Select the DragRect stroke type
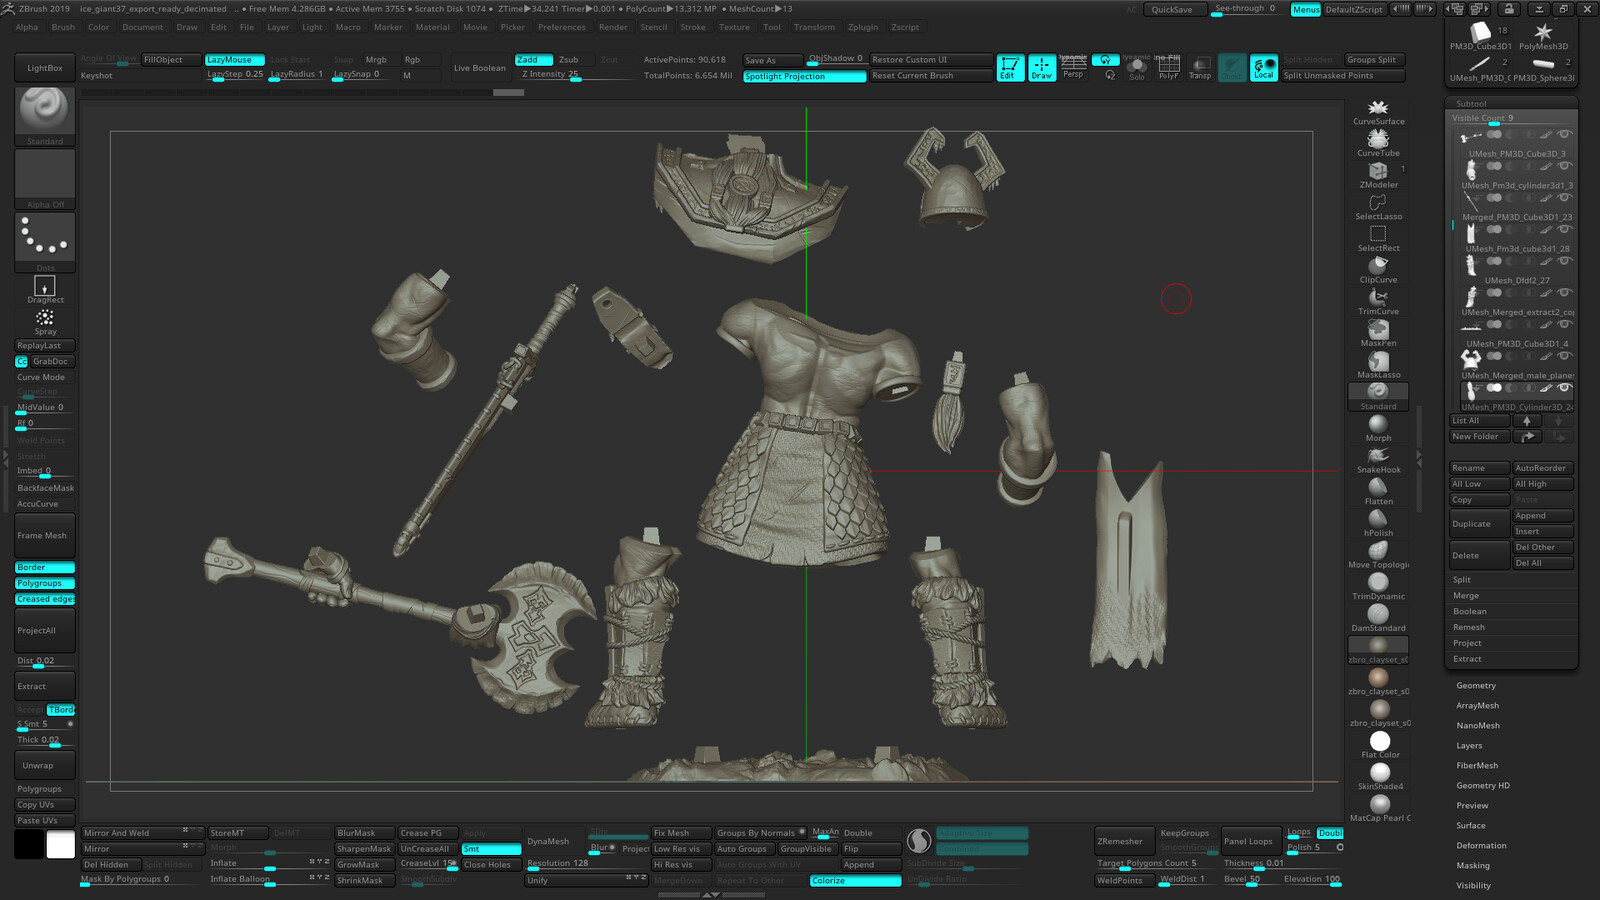Screen dimensions: 1600x900 (45, 290)
